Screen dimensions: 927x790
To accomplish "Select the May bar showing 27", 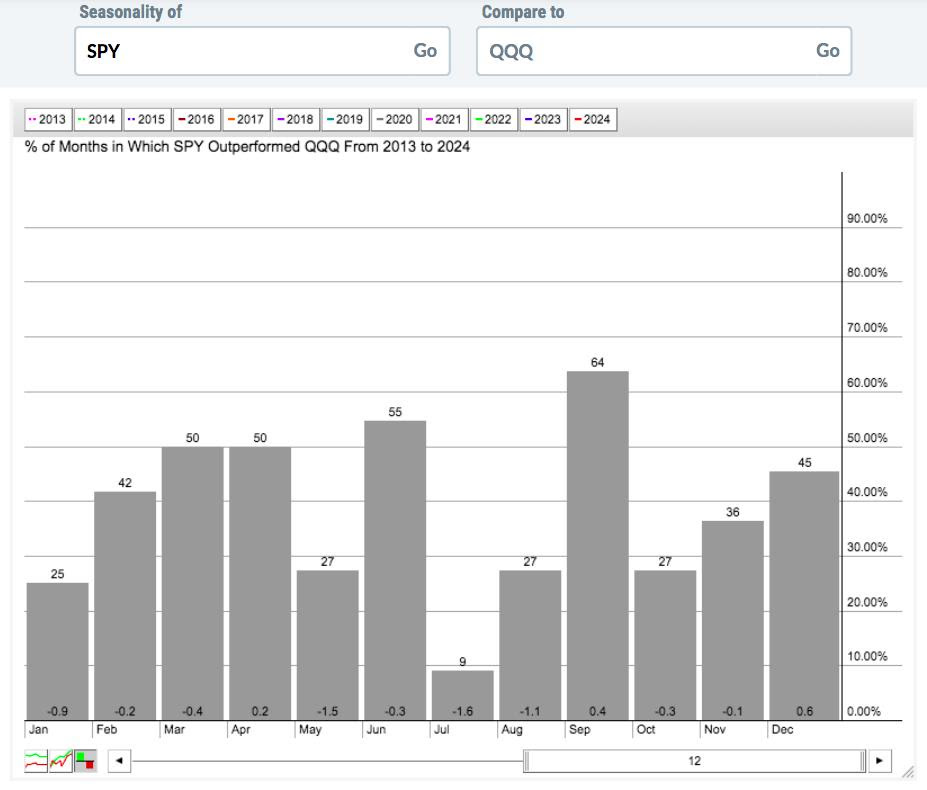I will point(328,645).
